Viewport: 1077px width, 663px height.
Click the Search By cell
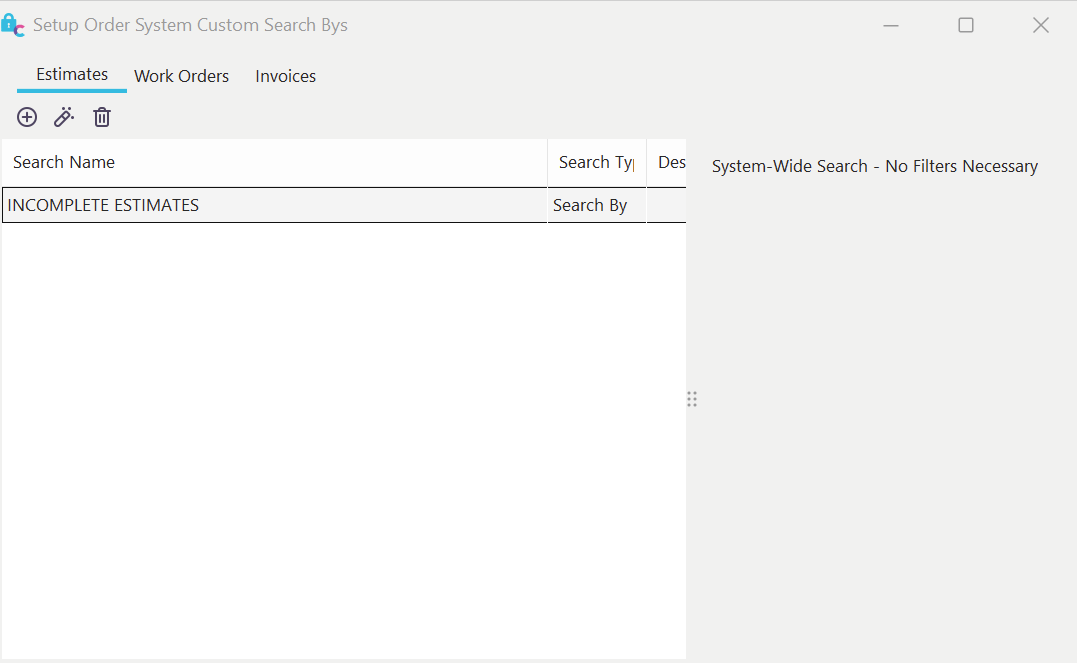[590, 205]
